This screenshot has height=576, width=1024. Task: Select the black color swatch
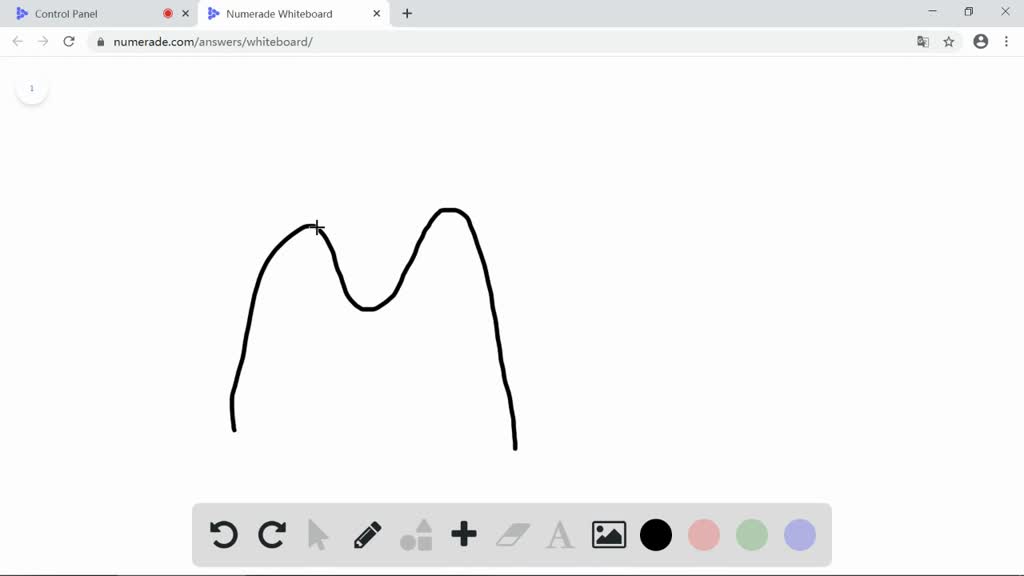[x=655, y=534]
